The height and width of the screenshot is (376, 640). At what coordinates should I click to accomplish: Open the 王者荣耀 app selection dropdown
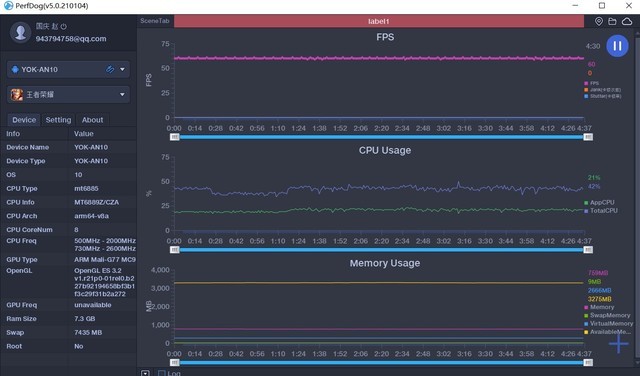click(122, 95)
